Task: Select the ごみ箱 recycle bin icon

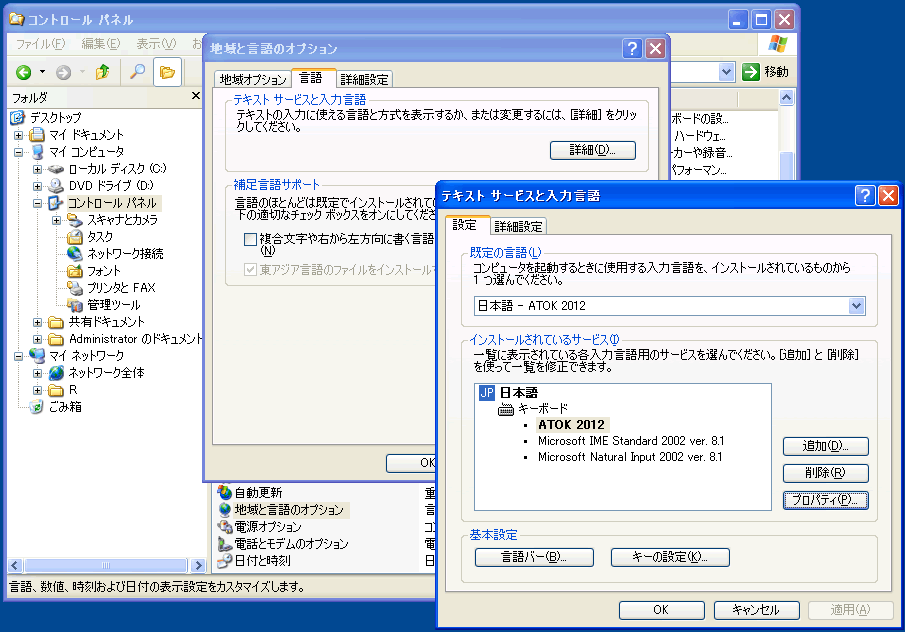Action: pos(36,407)
